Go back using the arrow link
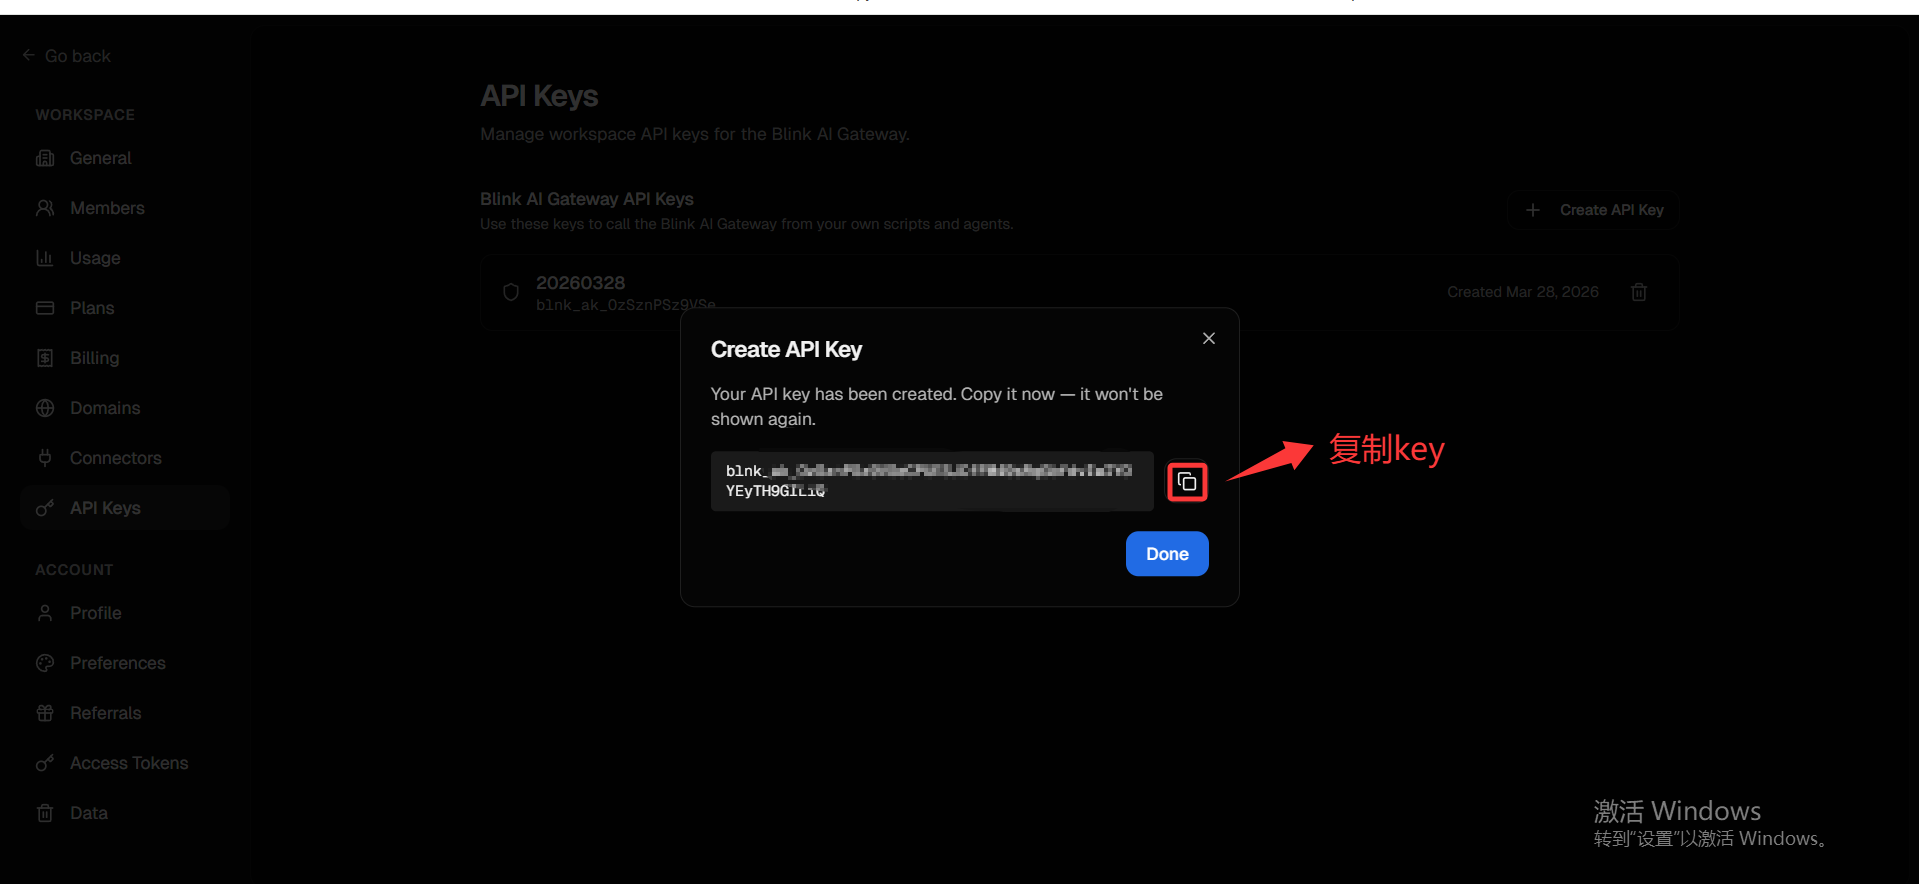Screen dimensions: 1919x884 click(67, 56)
